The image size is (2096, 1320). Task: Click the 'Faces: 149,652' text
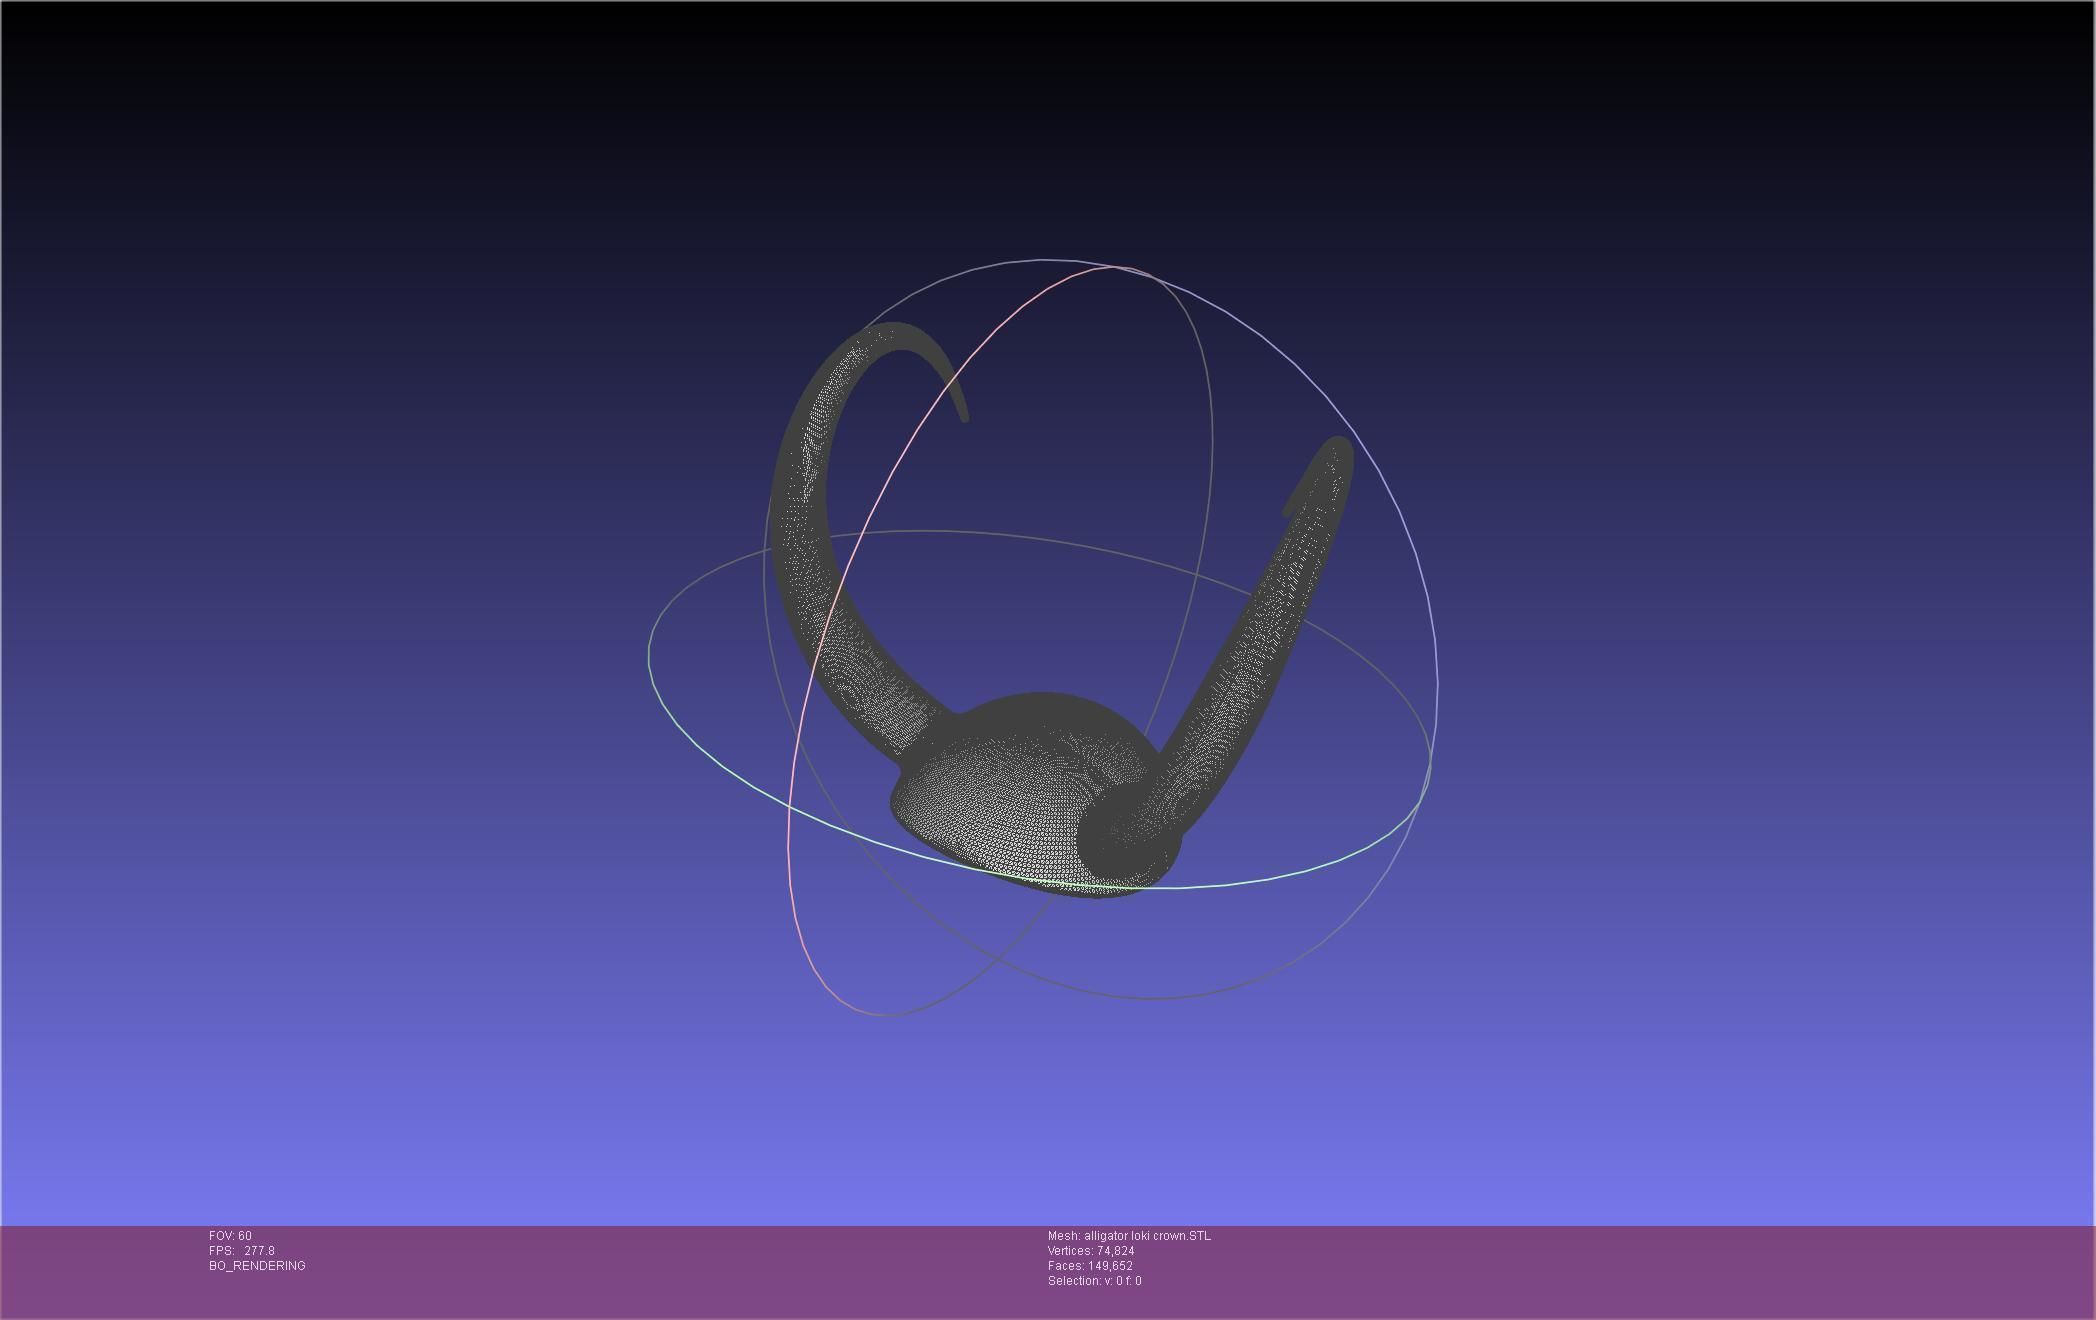tap(1090, 1266)
